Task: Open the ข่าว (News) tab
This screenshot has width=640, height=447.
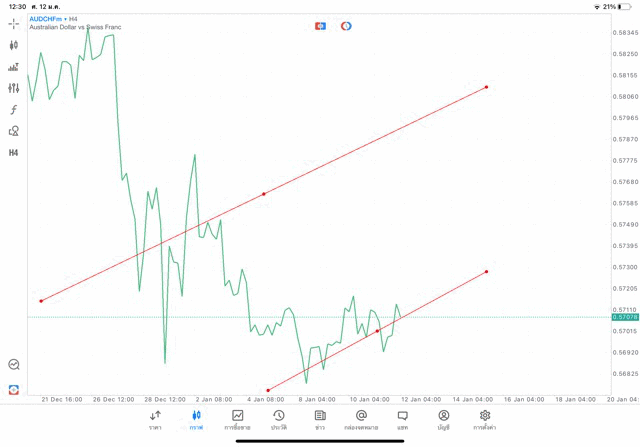Action: pos(320,419)
